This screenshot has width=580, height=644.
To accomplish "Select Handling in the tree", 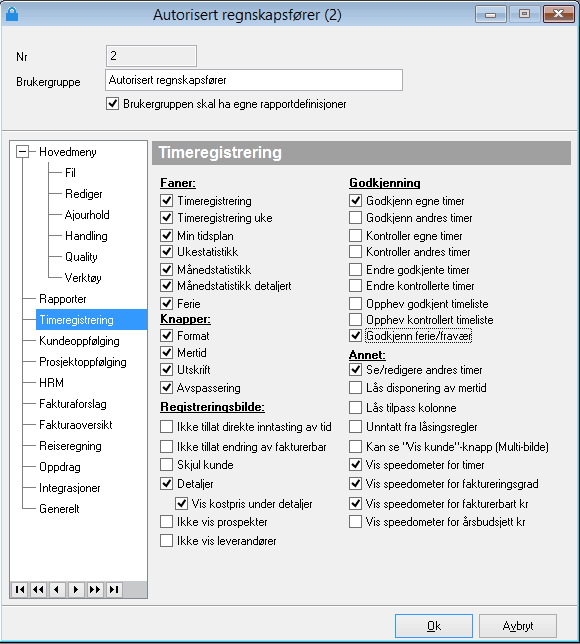I will 86,236.
